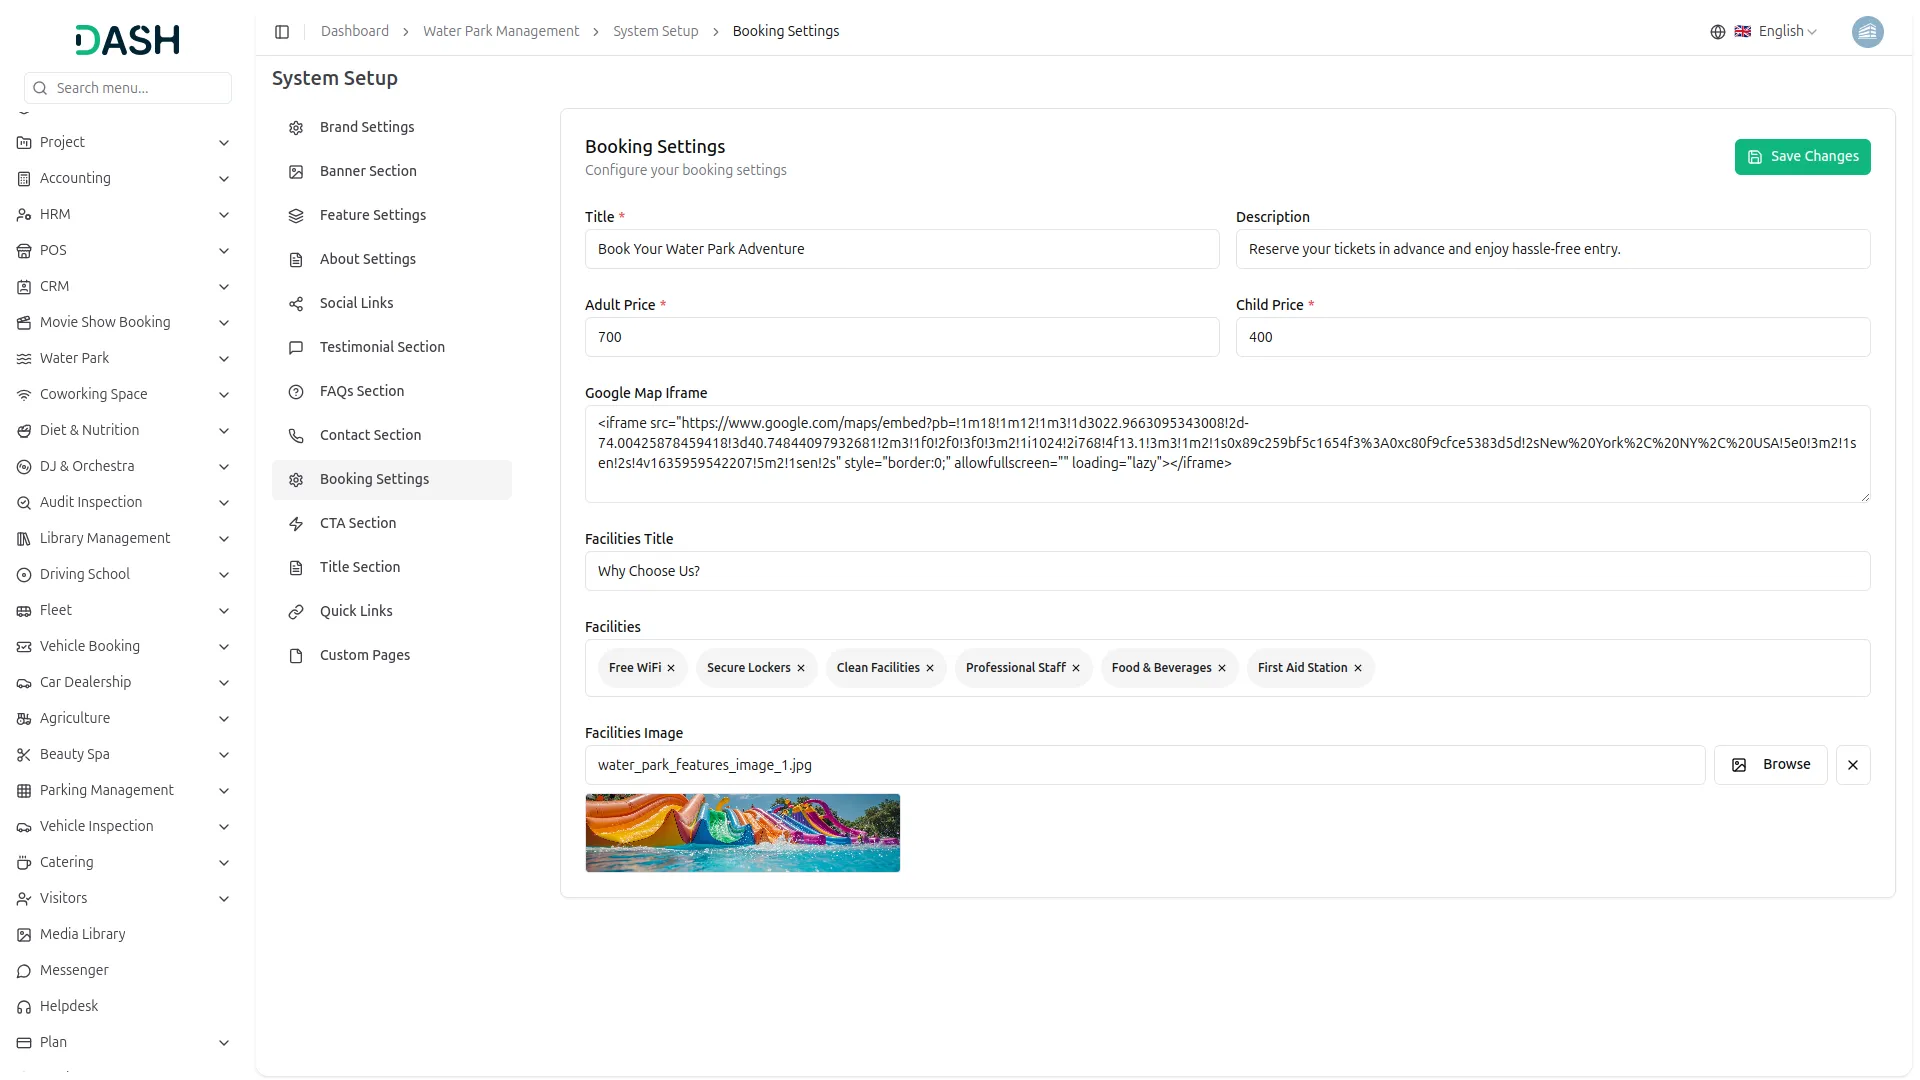Click the user avatar icon

[x=1867, y=32]
